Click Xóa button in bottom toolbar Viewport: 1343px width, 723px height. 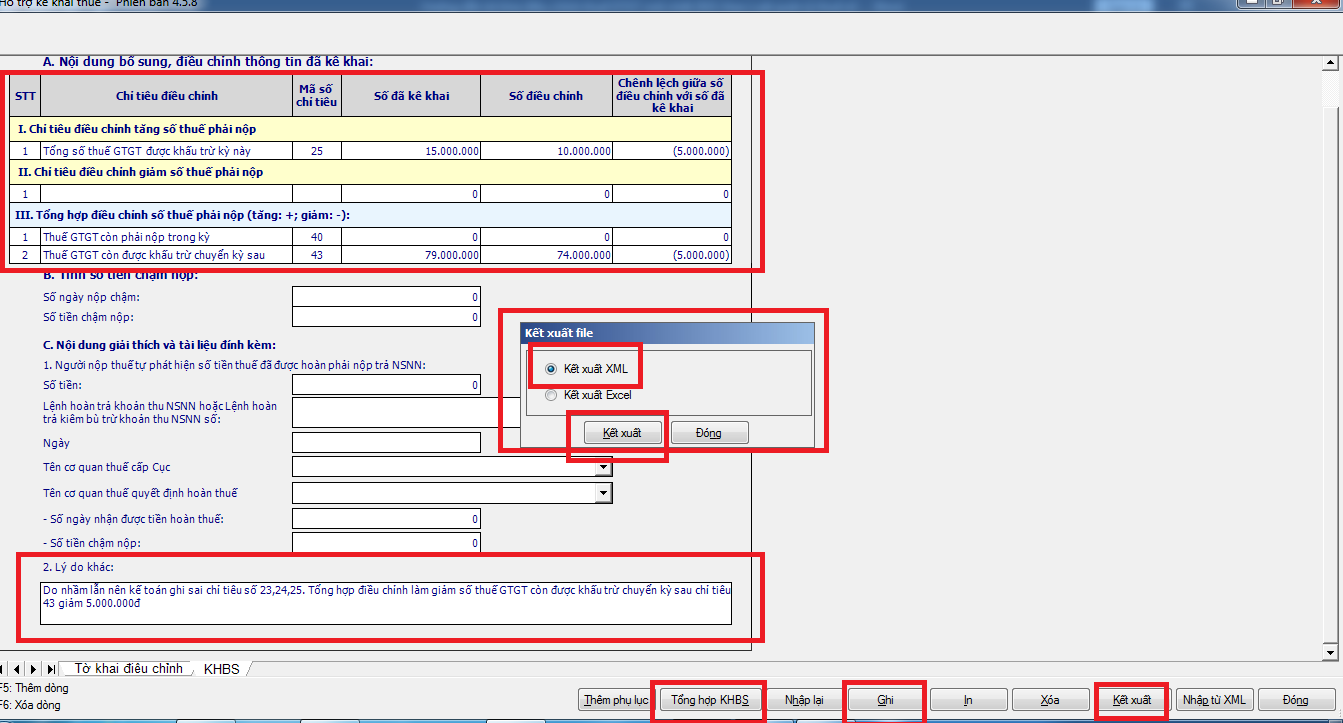[x=1050, y=700]
